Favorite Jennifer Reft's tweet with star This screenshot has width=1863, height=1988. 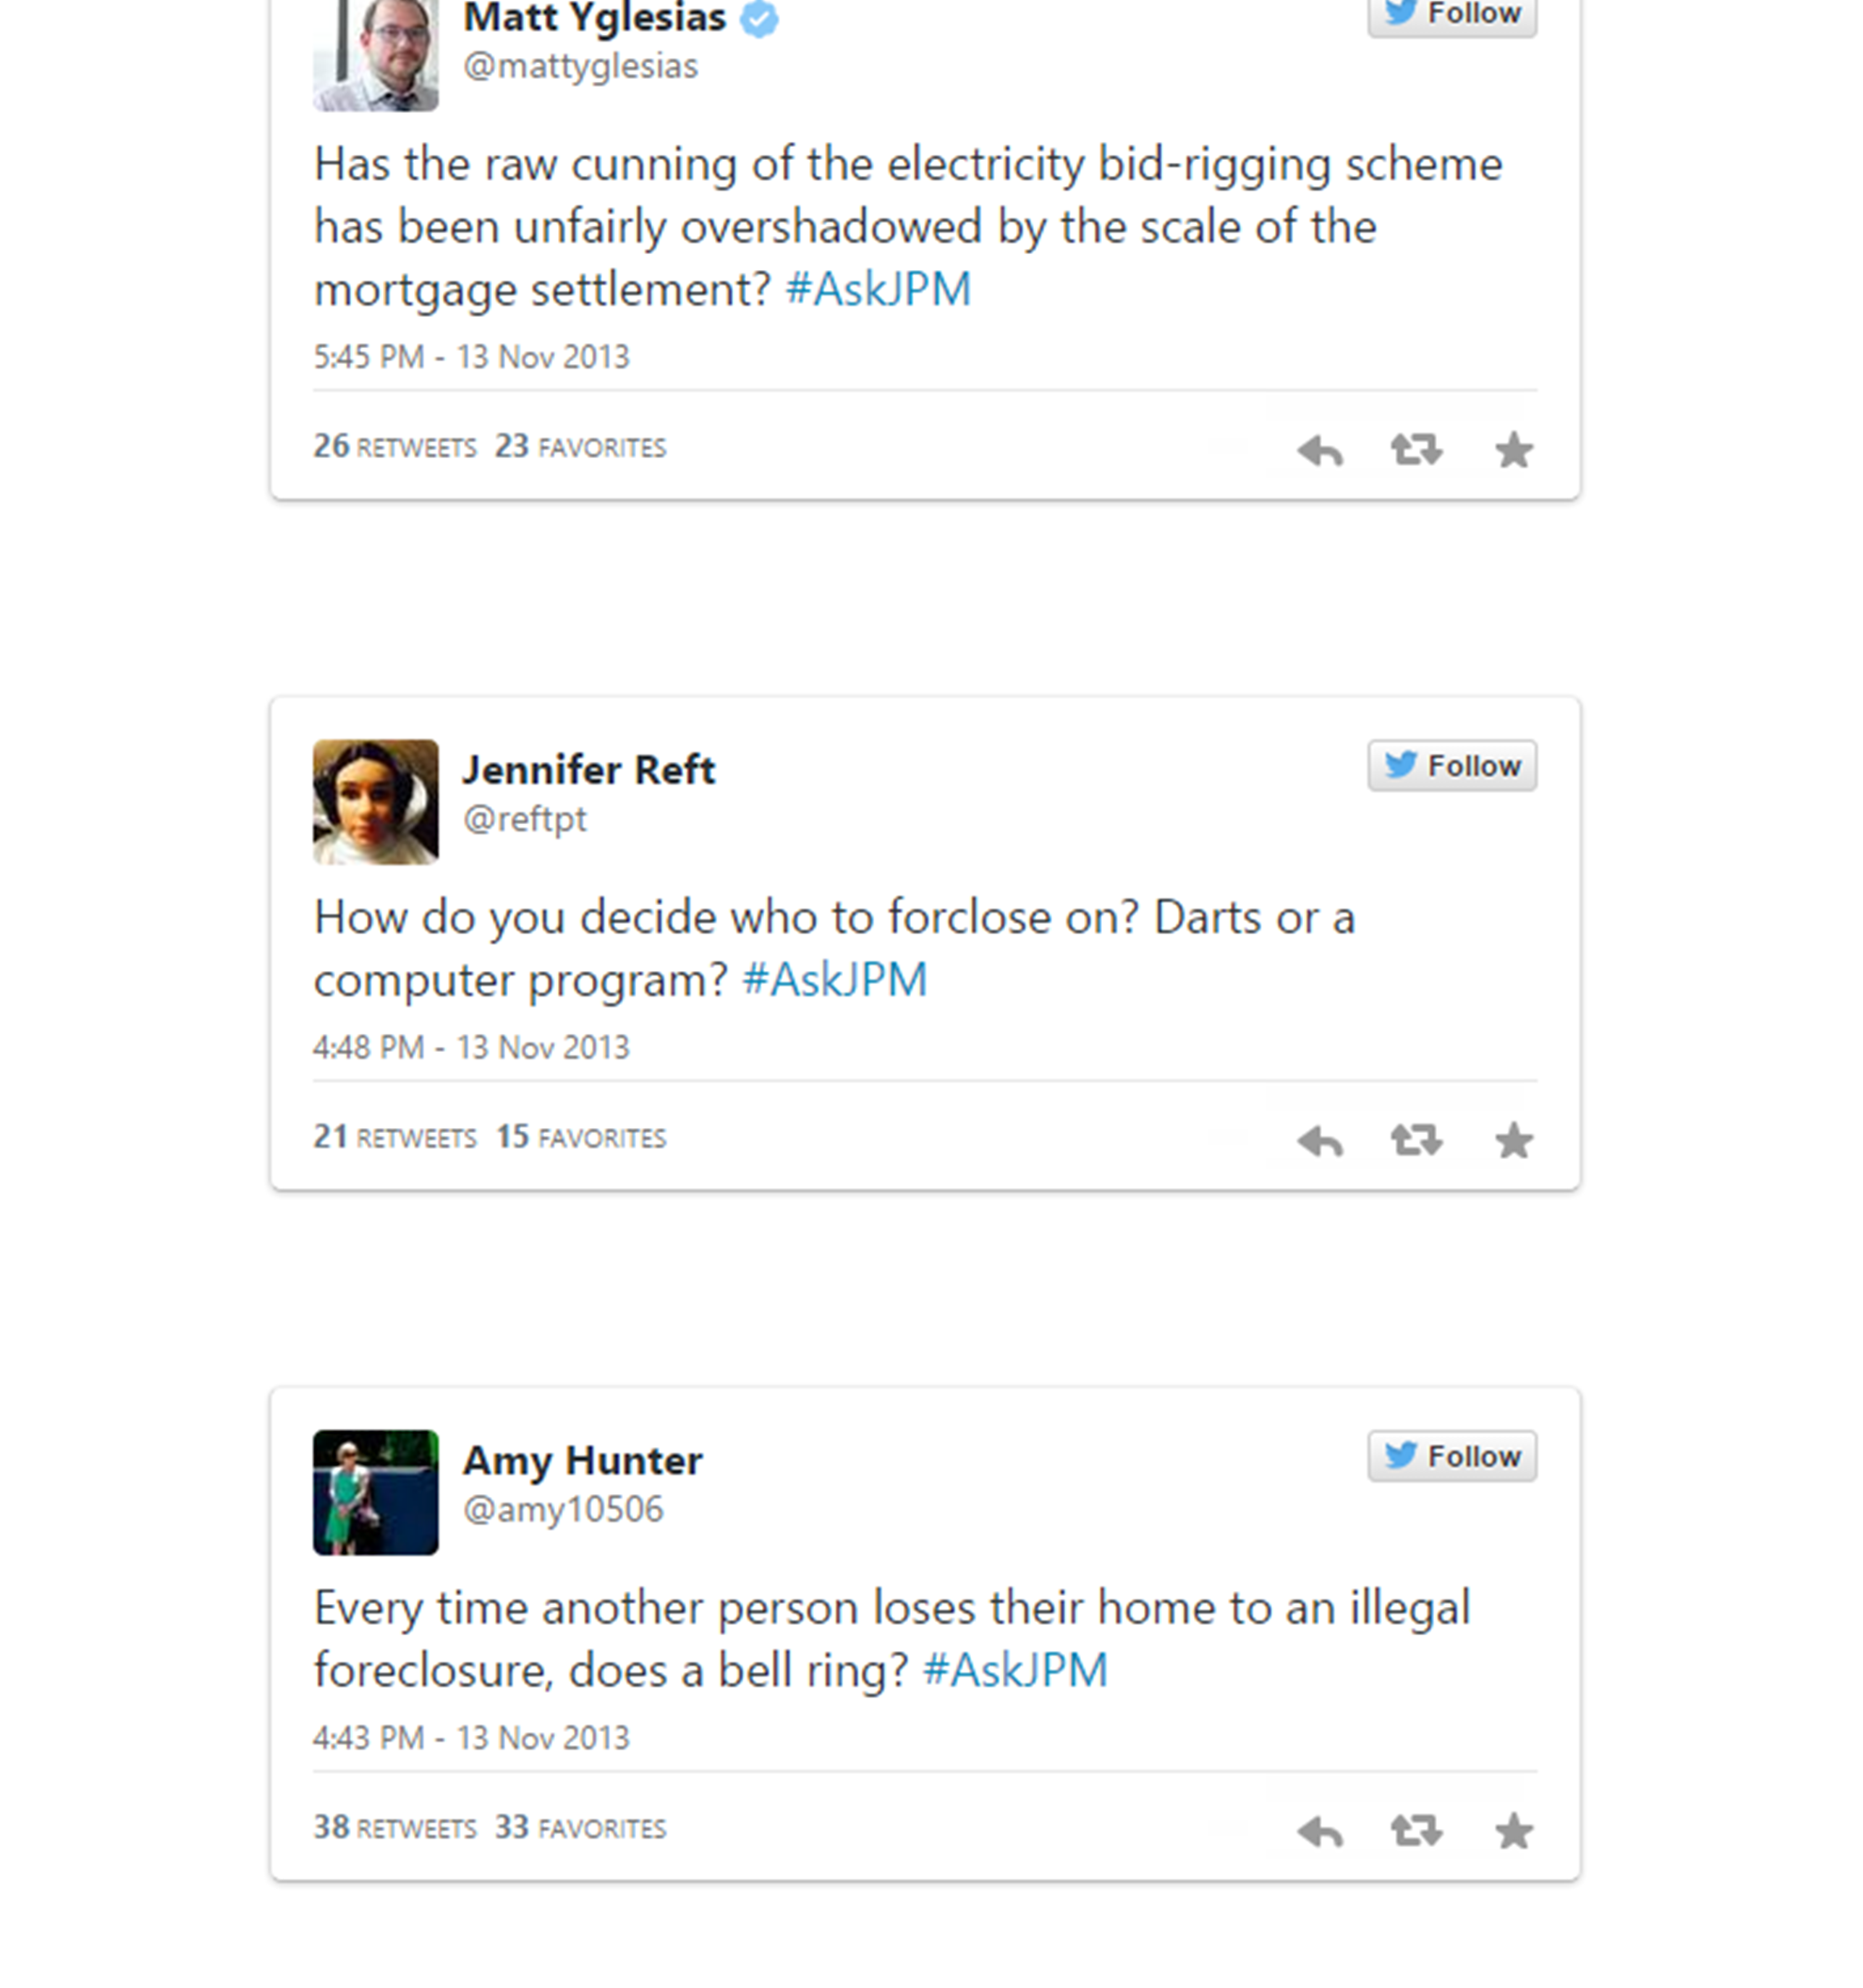pos(1513,1140)
